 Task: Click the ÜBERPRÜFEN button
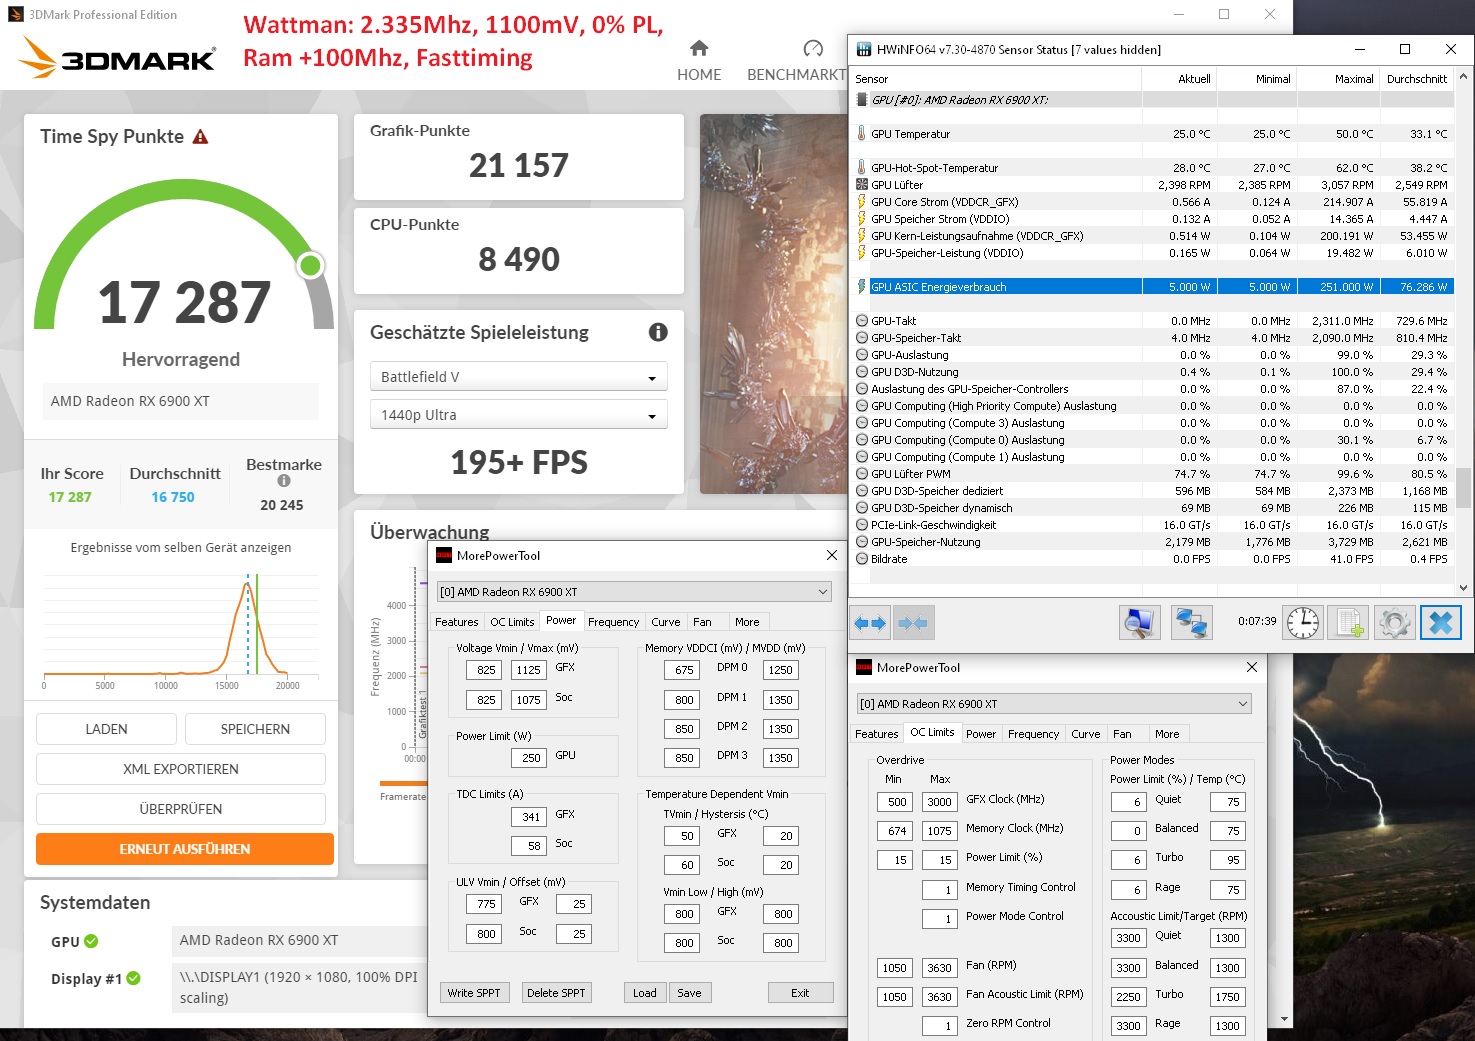coord(181,809)
